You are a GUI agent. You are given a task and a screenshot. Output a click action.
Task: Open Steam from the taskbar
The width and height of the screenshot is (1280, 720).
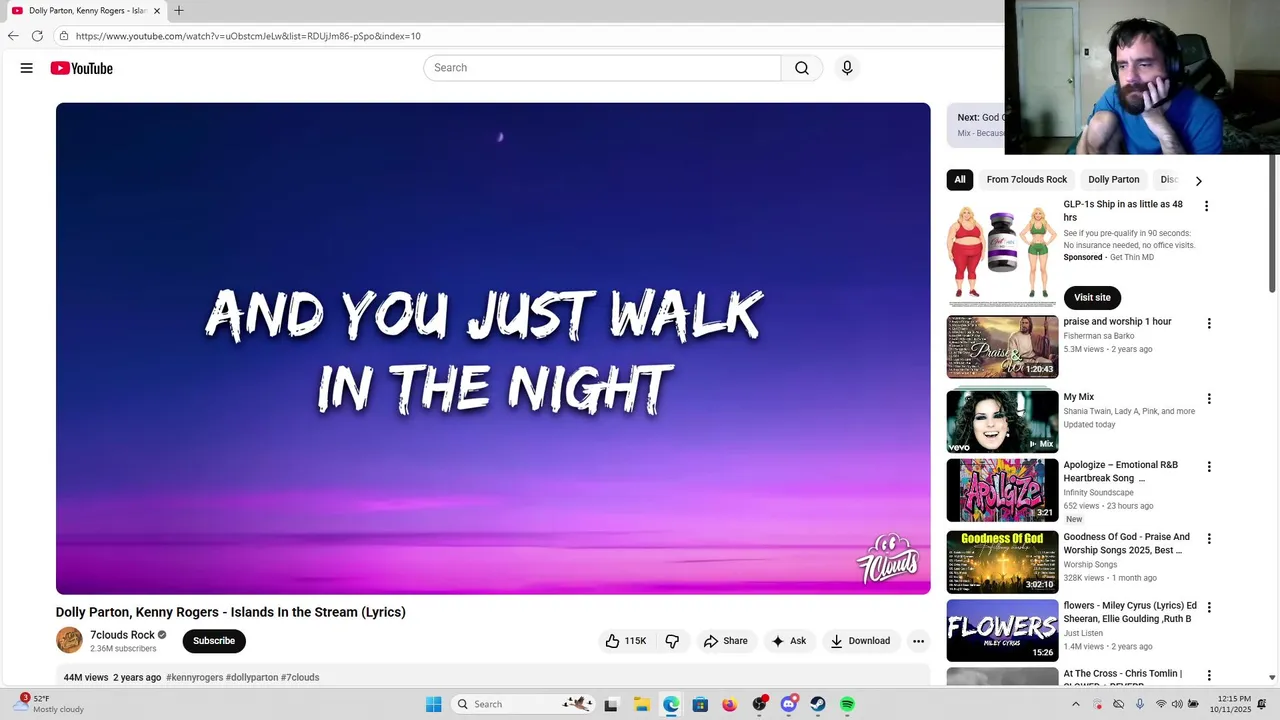tap(818, 704)
